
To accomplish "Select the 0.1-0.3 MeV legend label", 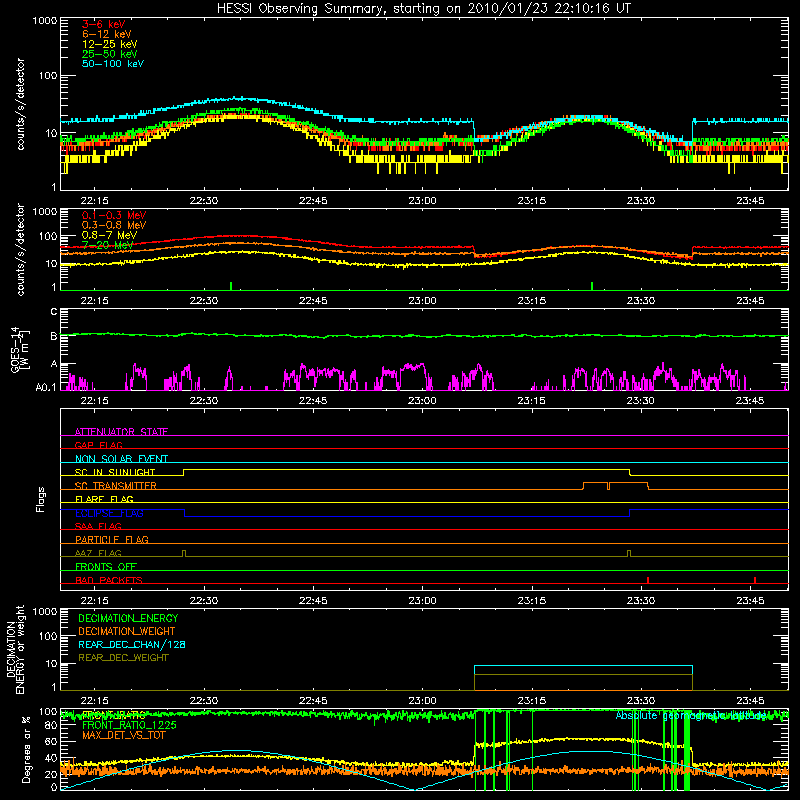I will [114, 215].
